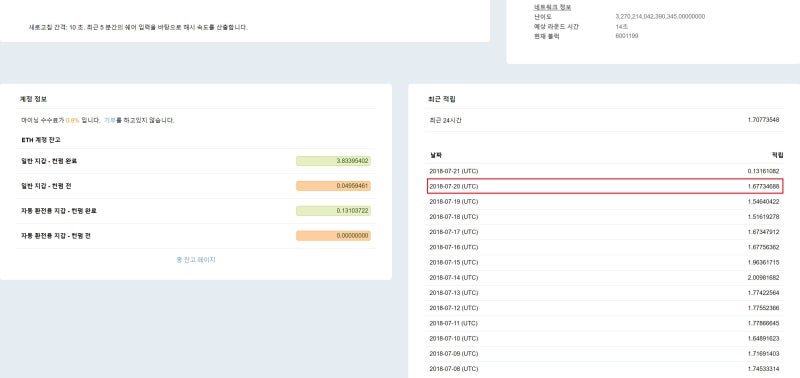Click the current block number 6001199
Screen dimensions: 800x378
(x=627, y=36)
